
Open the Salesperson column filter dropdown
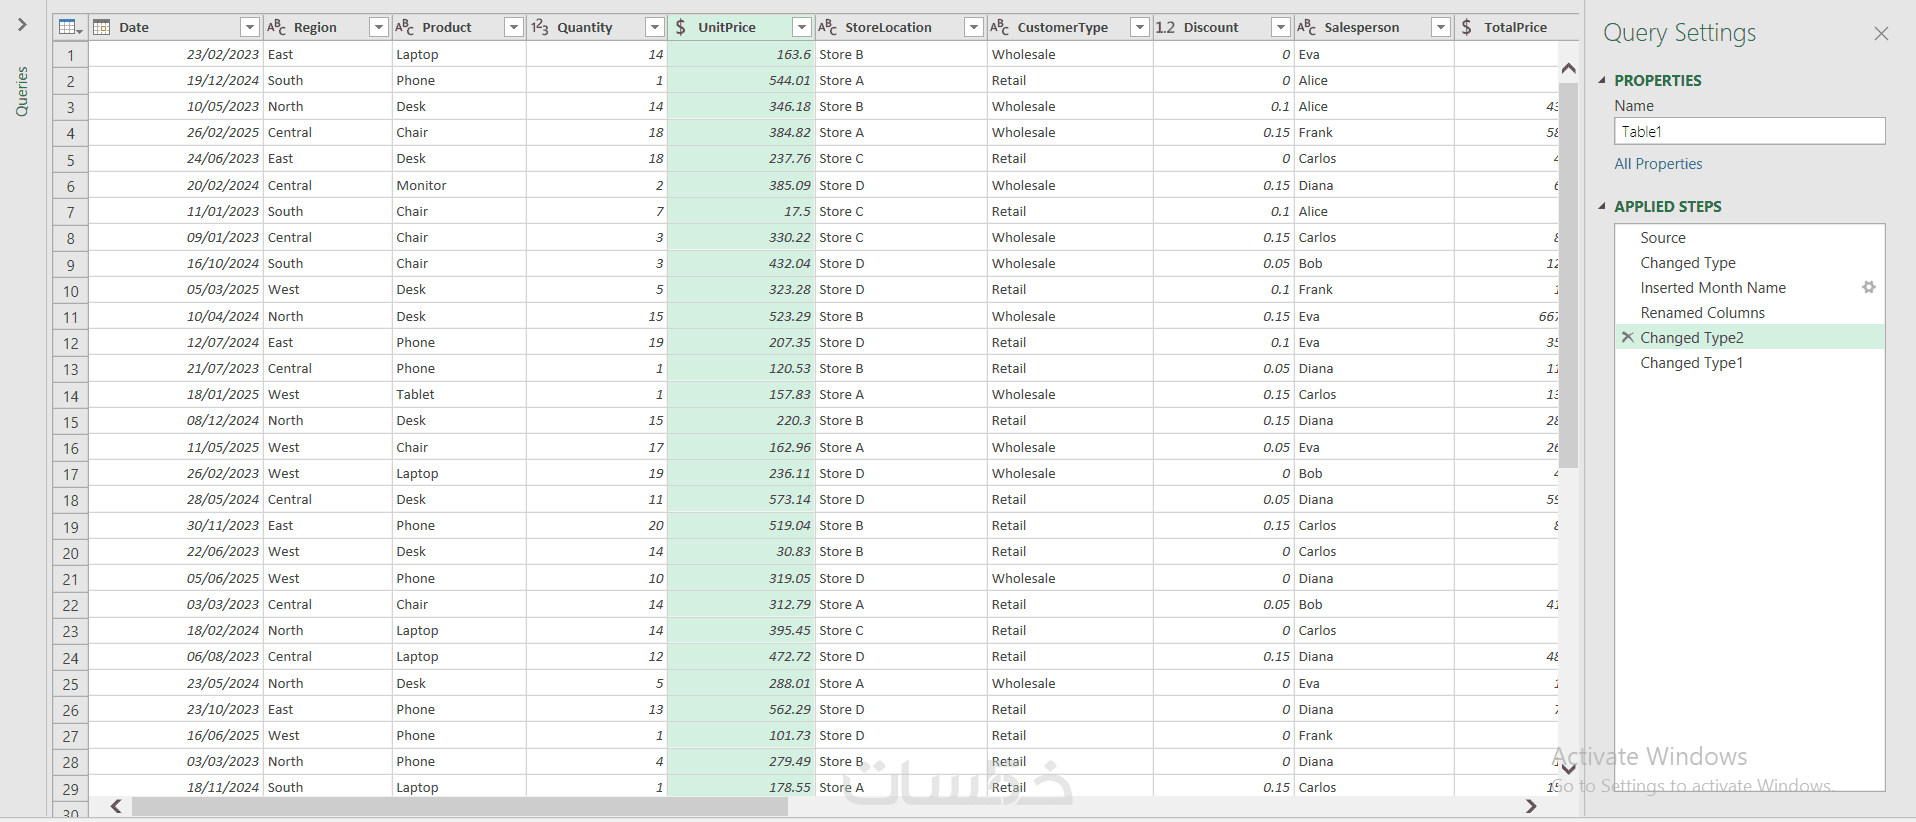pos(1441,27)
